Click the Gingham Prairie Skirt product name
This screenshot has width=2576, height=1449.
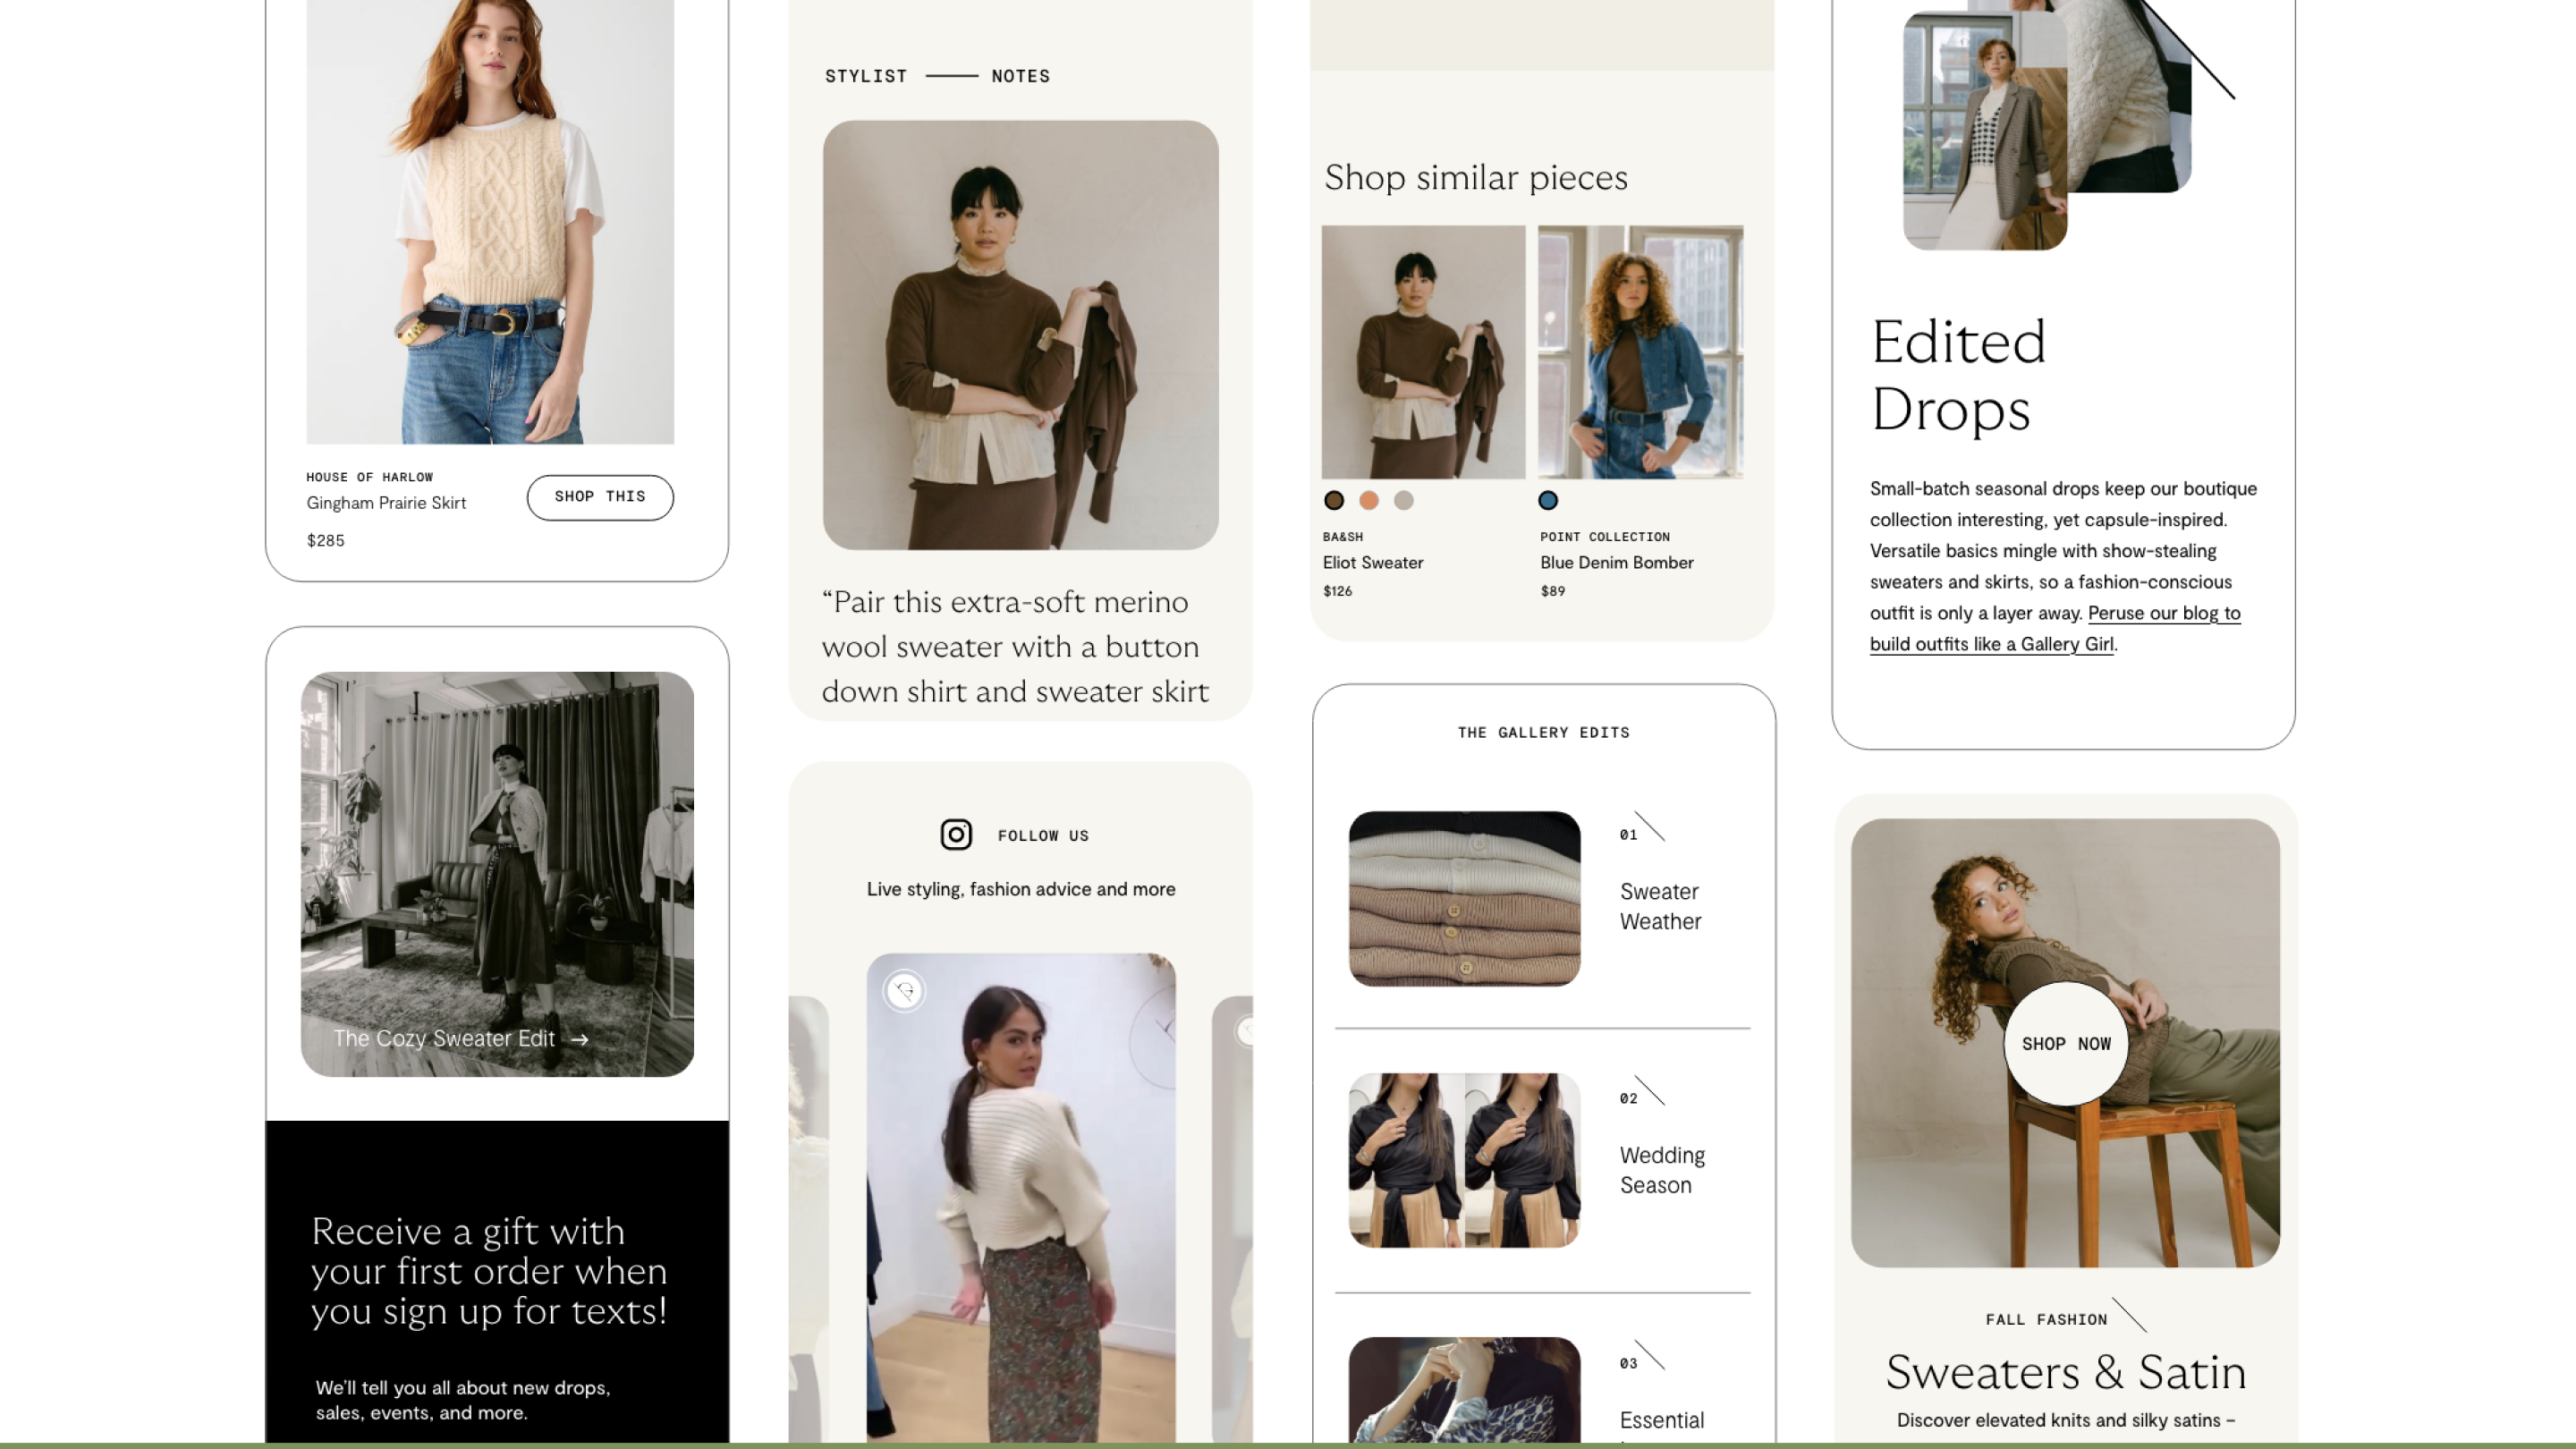point(386,503)
